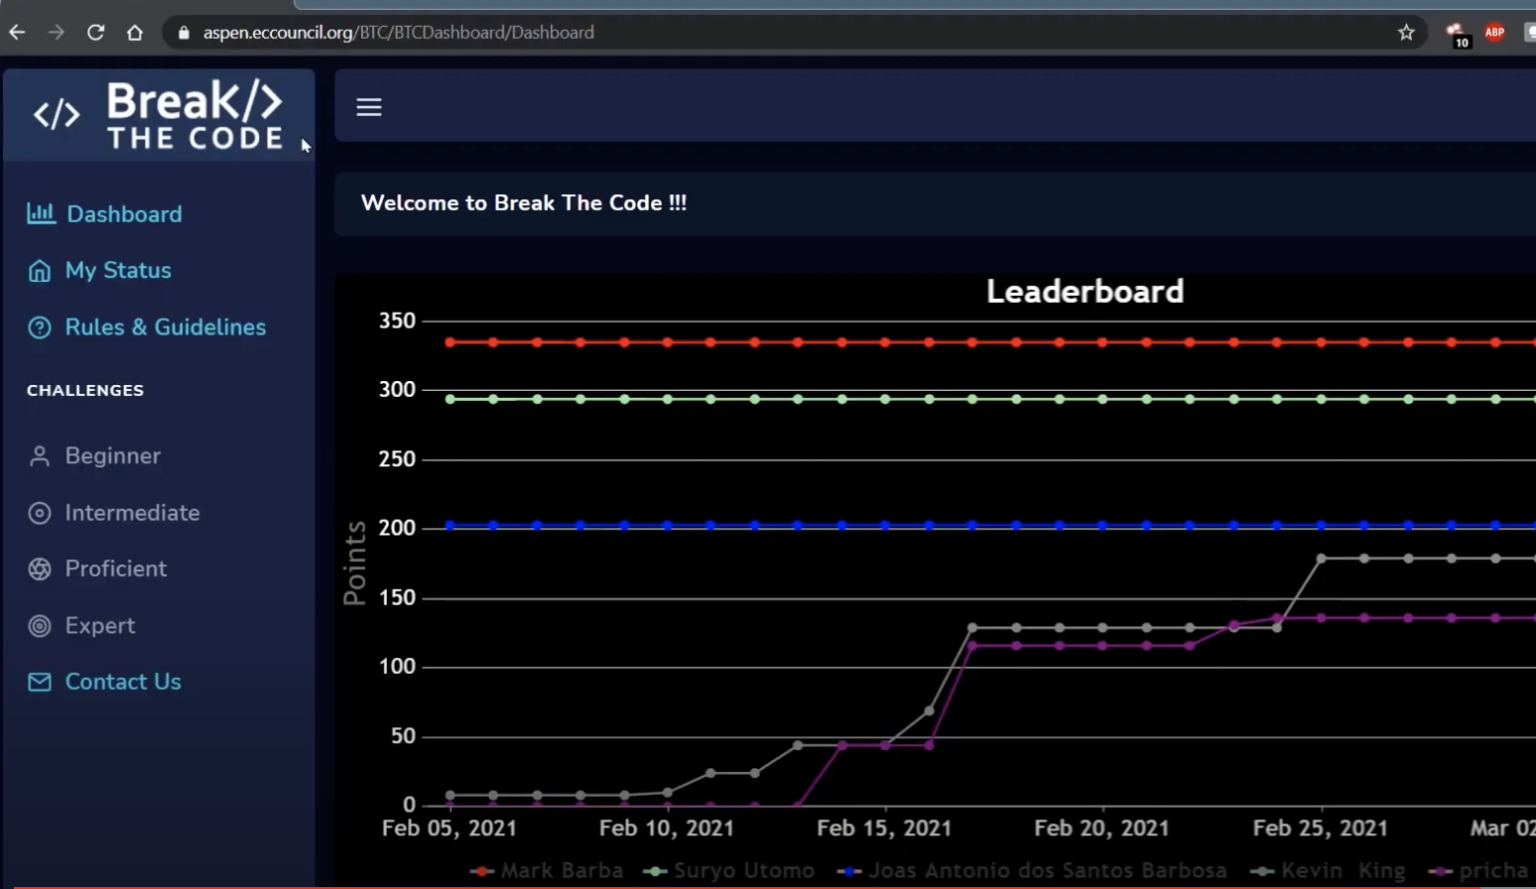Click the Beginner person icon

[39, 456]
